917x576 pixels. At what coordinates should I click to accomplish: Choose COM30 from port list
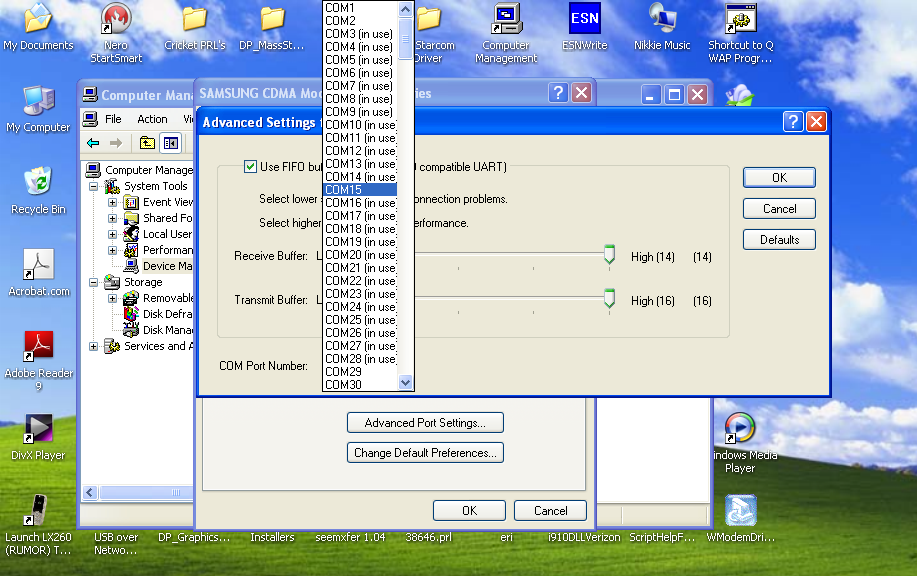(x=360, y=384)
